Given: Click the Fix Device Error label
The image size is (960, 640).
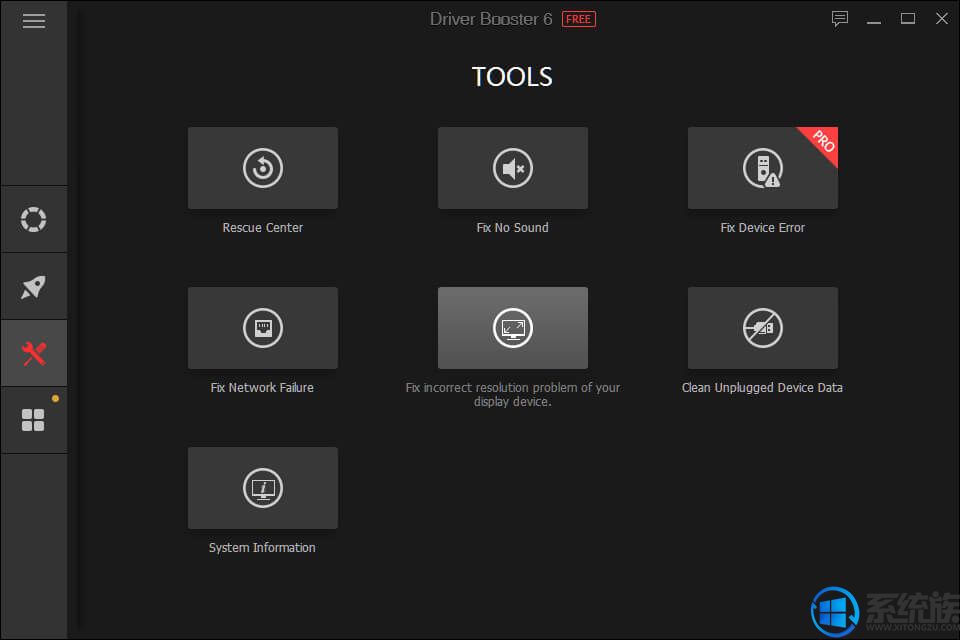Looking at the screenshot, I should click(x=763, y=228).
